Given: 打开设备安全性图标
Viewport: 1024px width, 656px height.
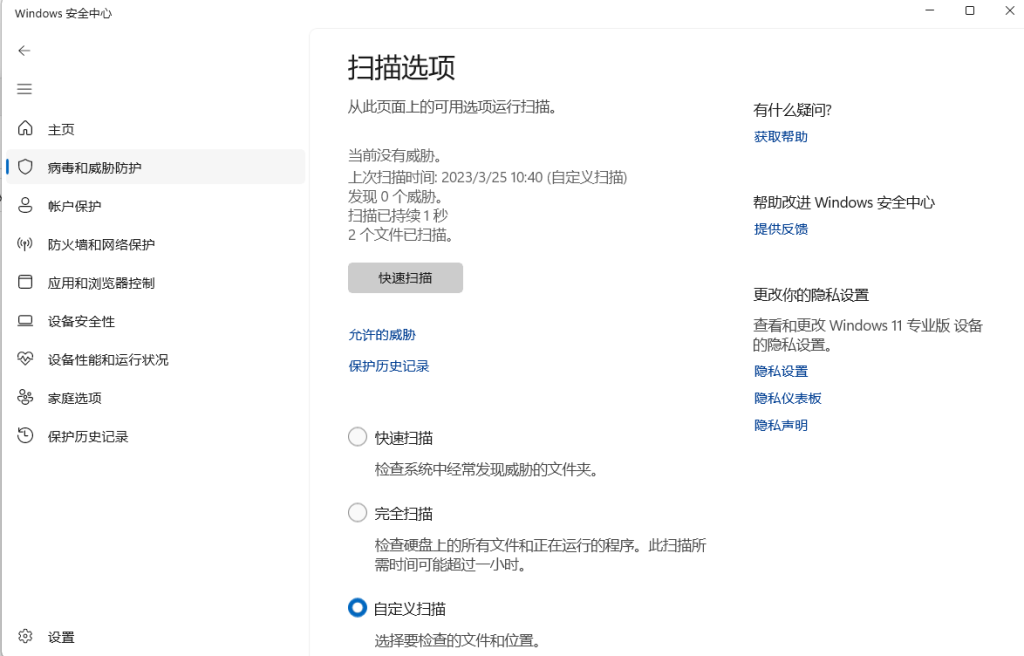Looking at the screenshot, I should pyautogui.click(x=24, y=320).
